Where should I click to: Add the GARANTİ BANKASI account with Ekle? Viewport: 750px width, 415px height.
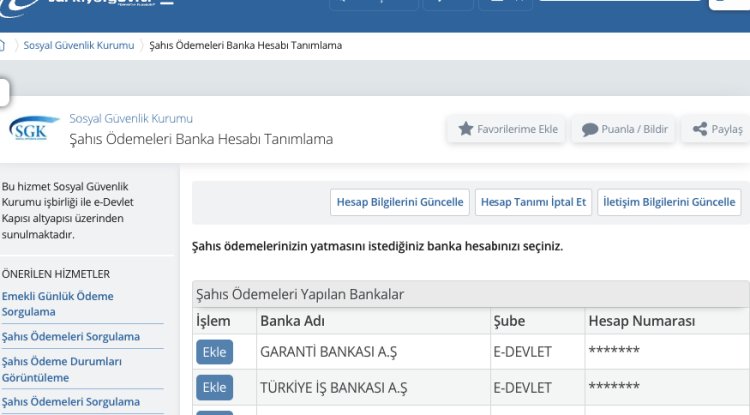[x=214, y=352]
